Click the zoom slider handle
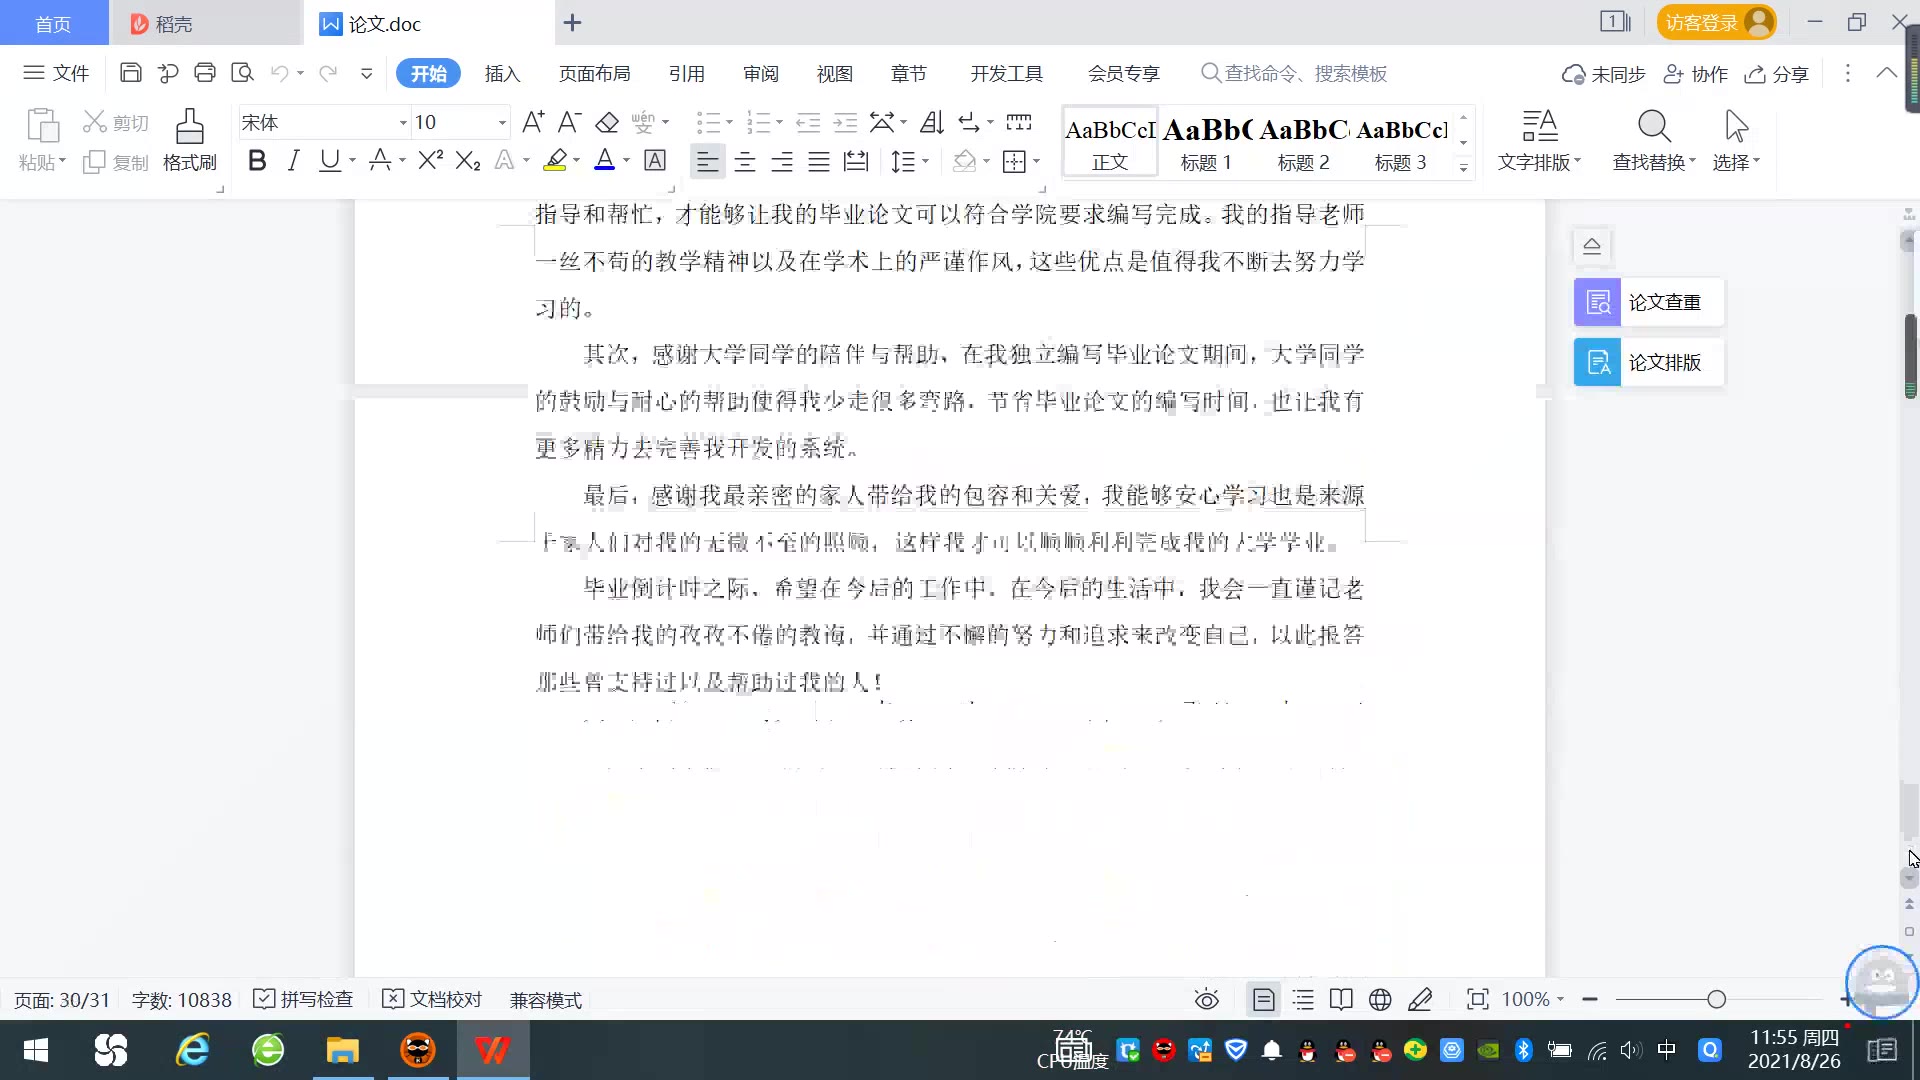This screenshot has height=1080, width=1920. click(1716, 999)
